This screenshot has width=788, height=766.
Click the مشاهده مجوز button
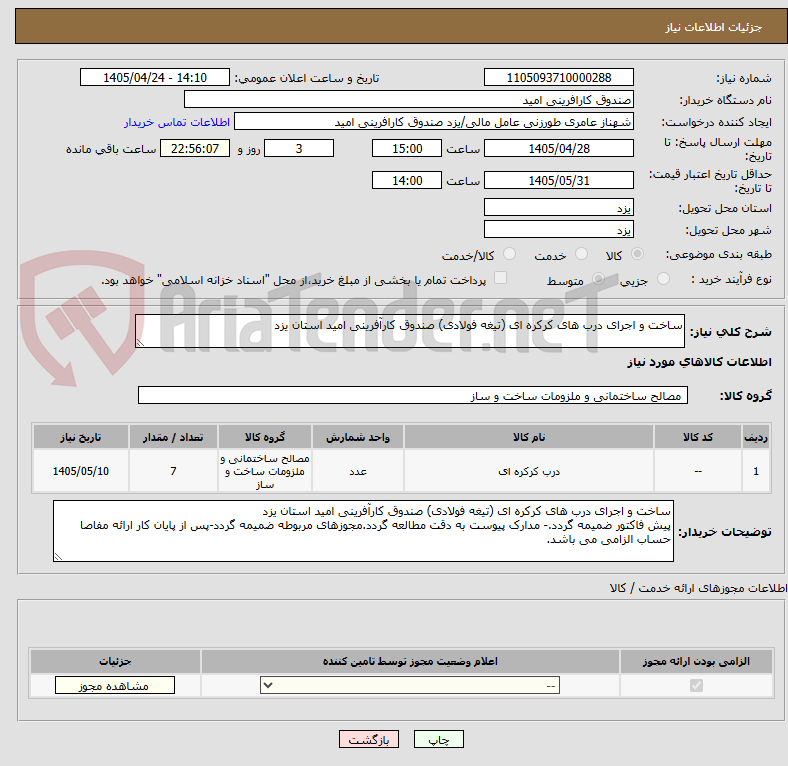[115, 686]
